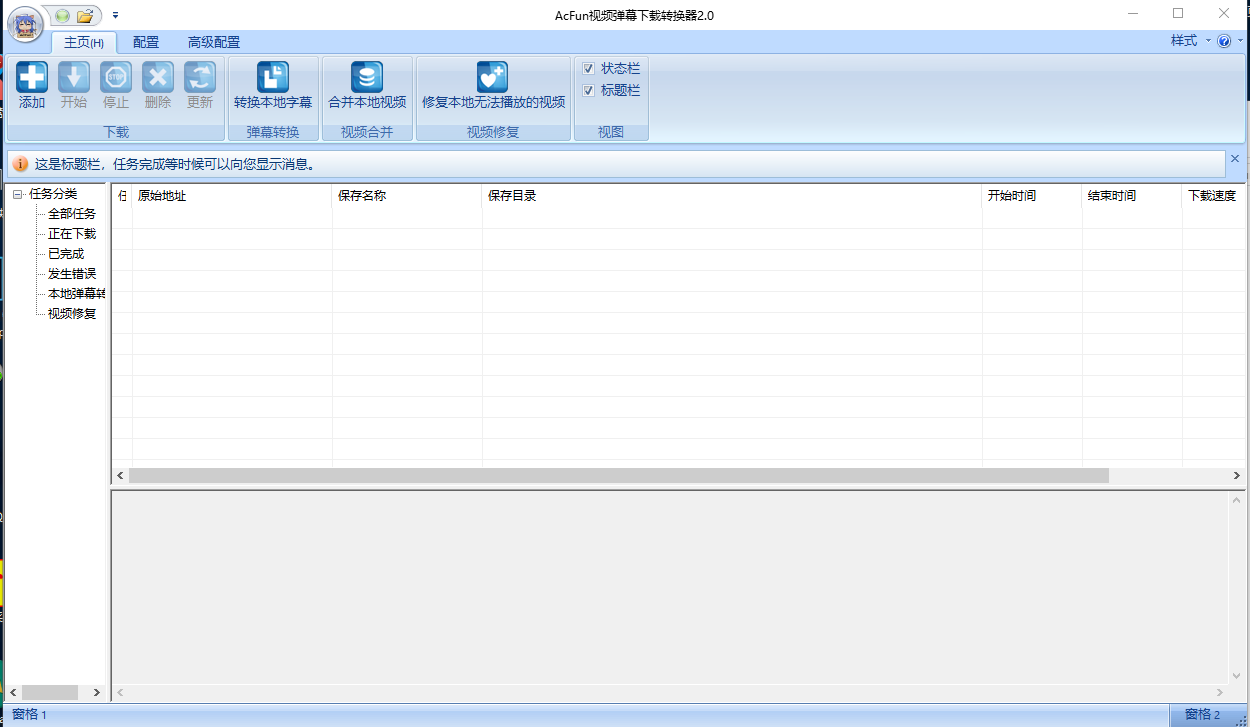
Task: Click the blue help question mark icon
Action: click(x=1224, y=42)
